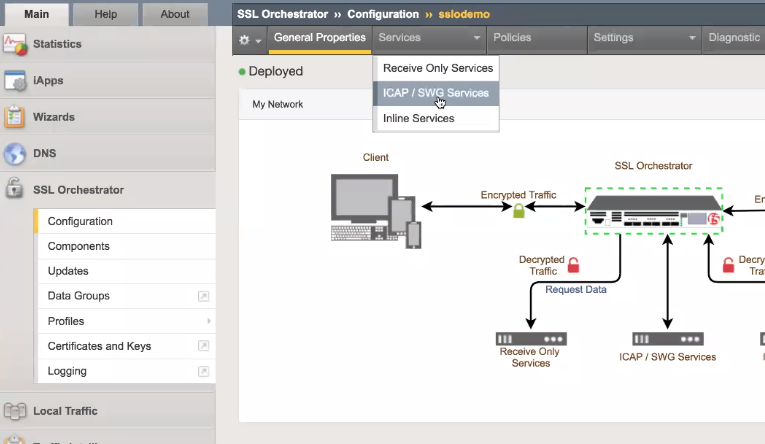Expand the Profiles submenu arrow
The width and height of the screenshot is (765, 444).
(209, 321)
